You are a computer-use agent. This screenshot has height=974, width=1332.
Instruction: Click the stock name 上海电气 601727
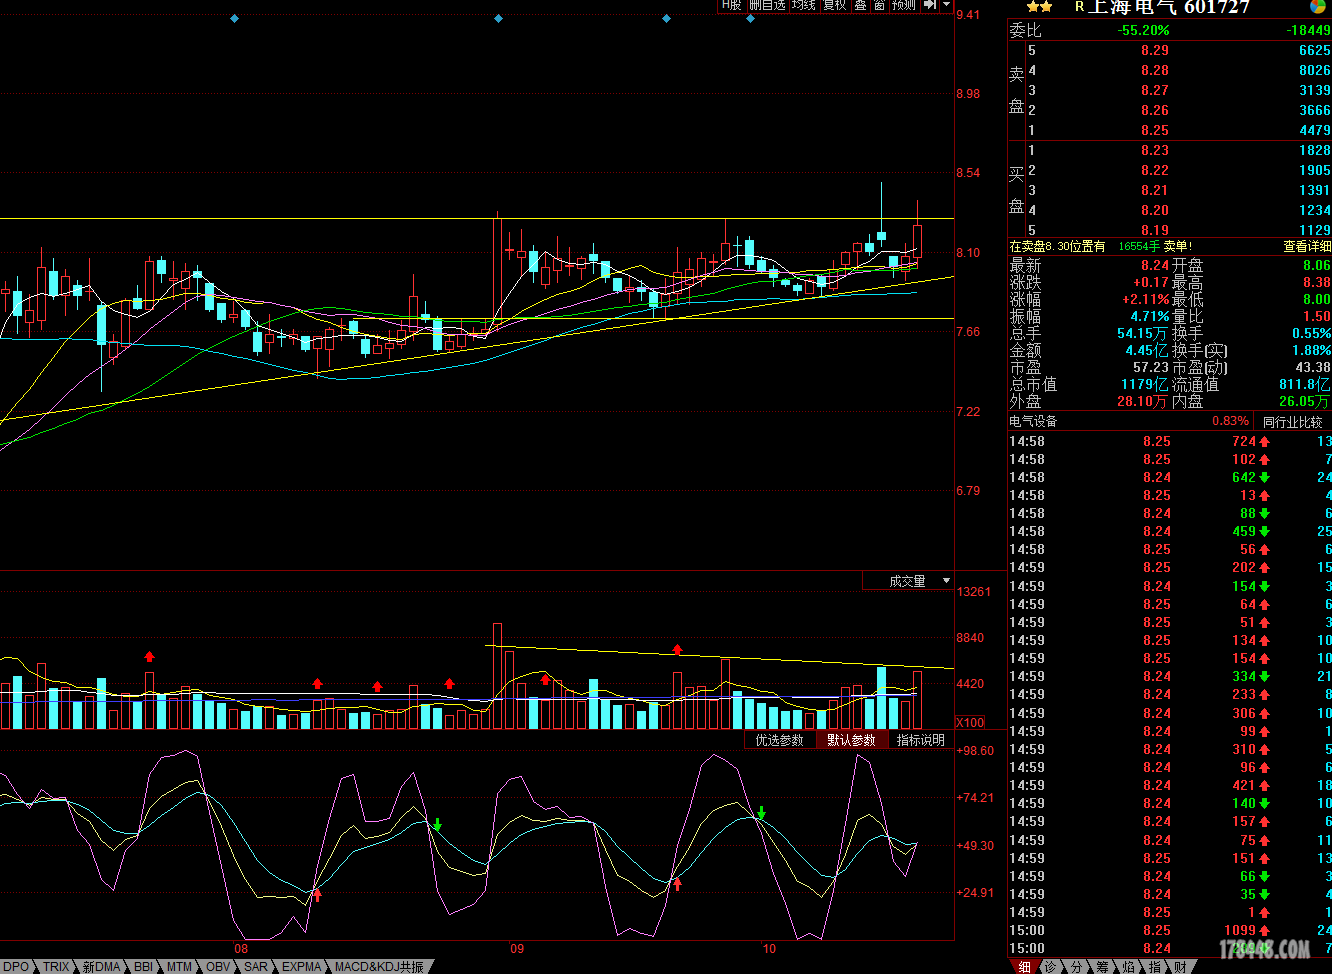(1168, 7)
